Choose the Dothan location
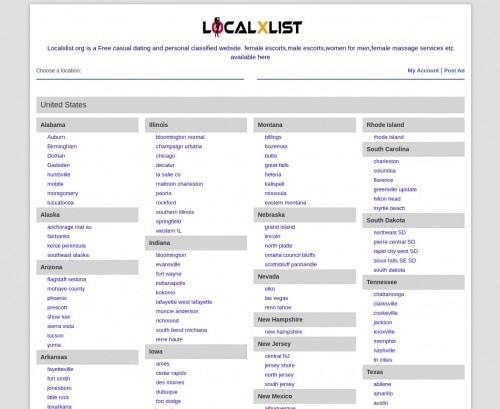This screenshot has width=500, height=409. [56, 156]
